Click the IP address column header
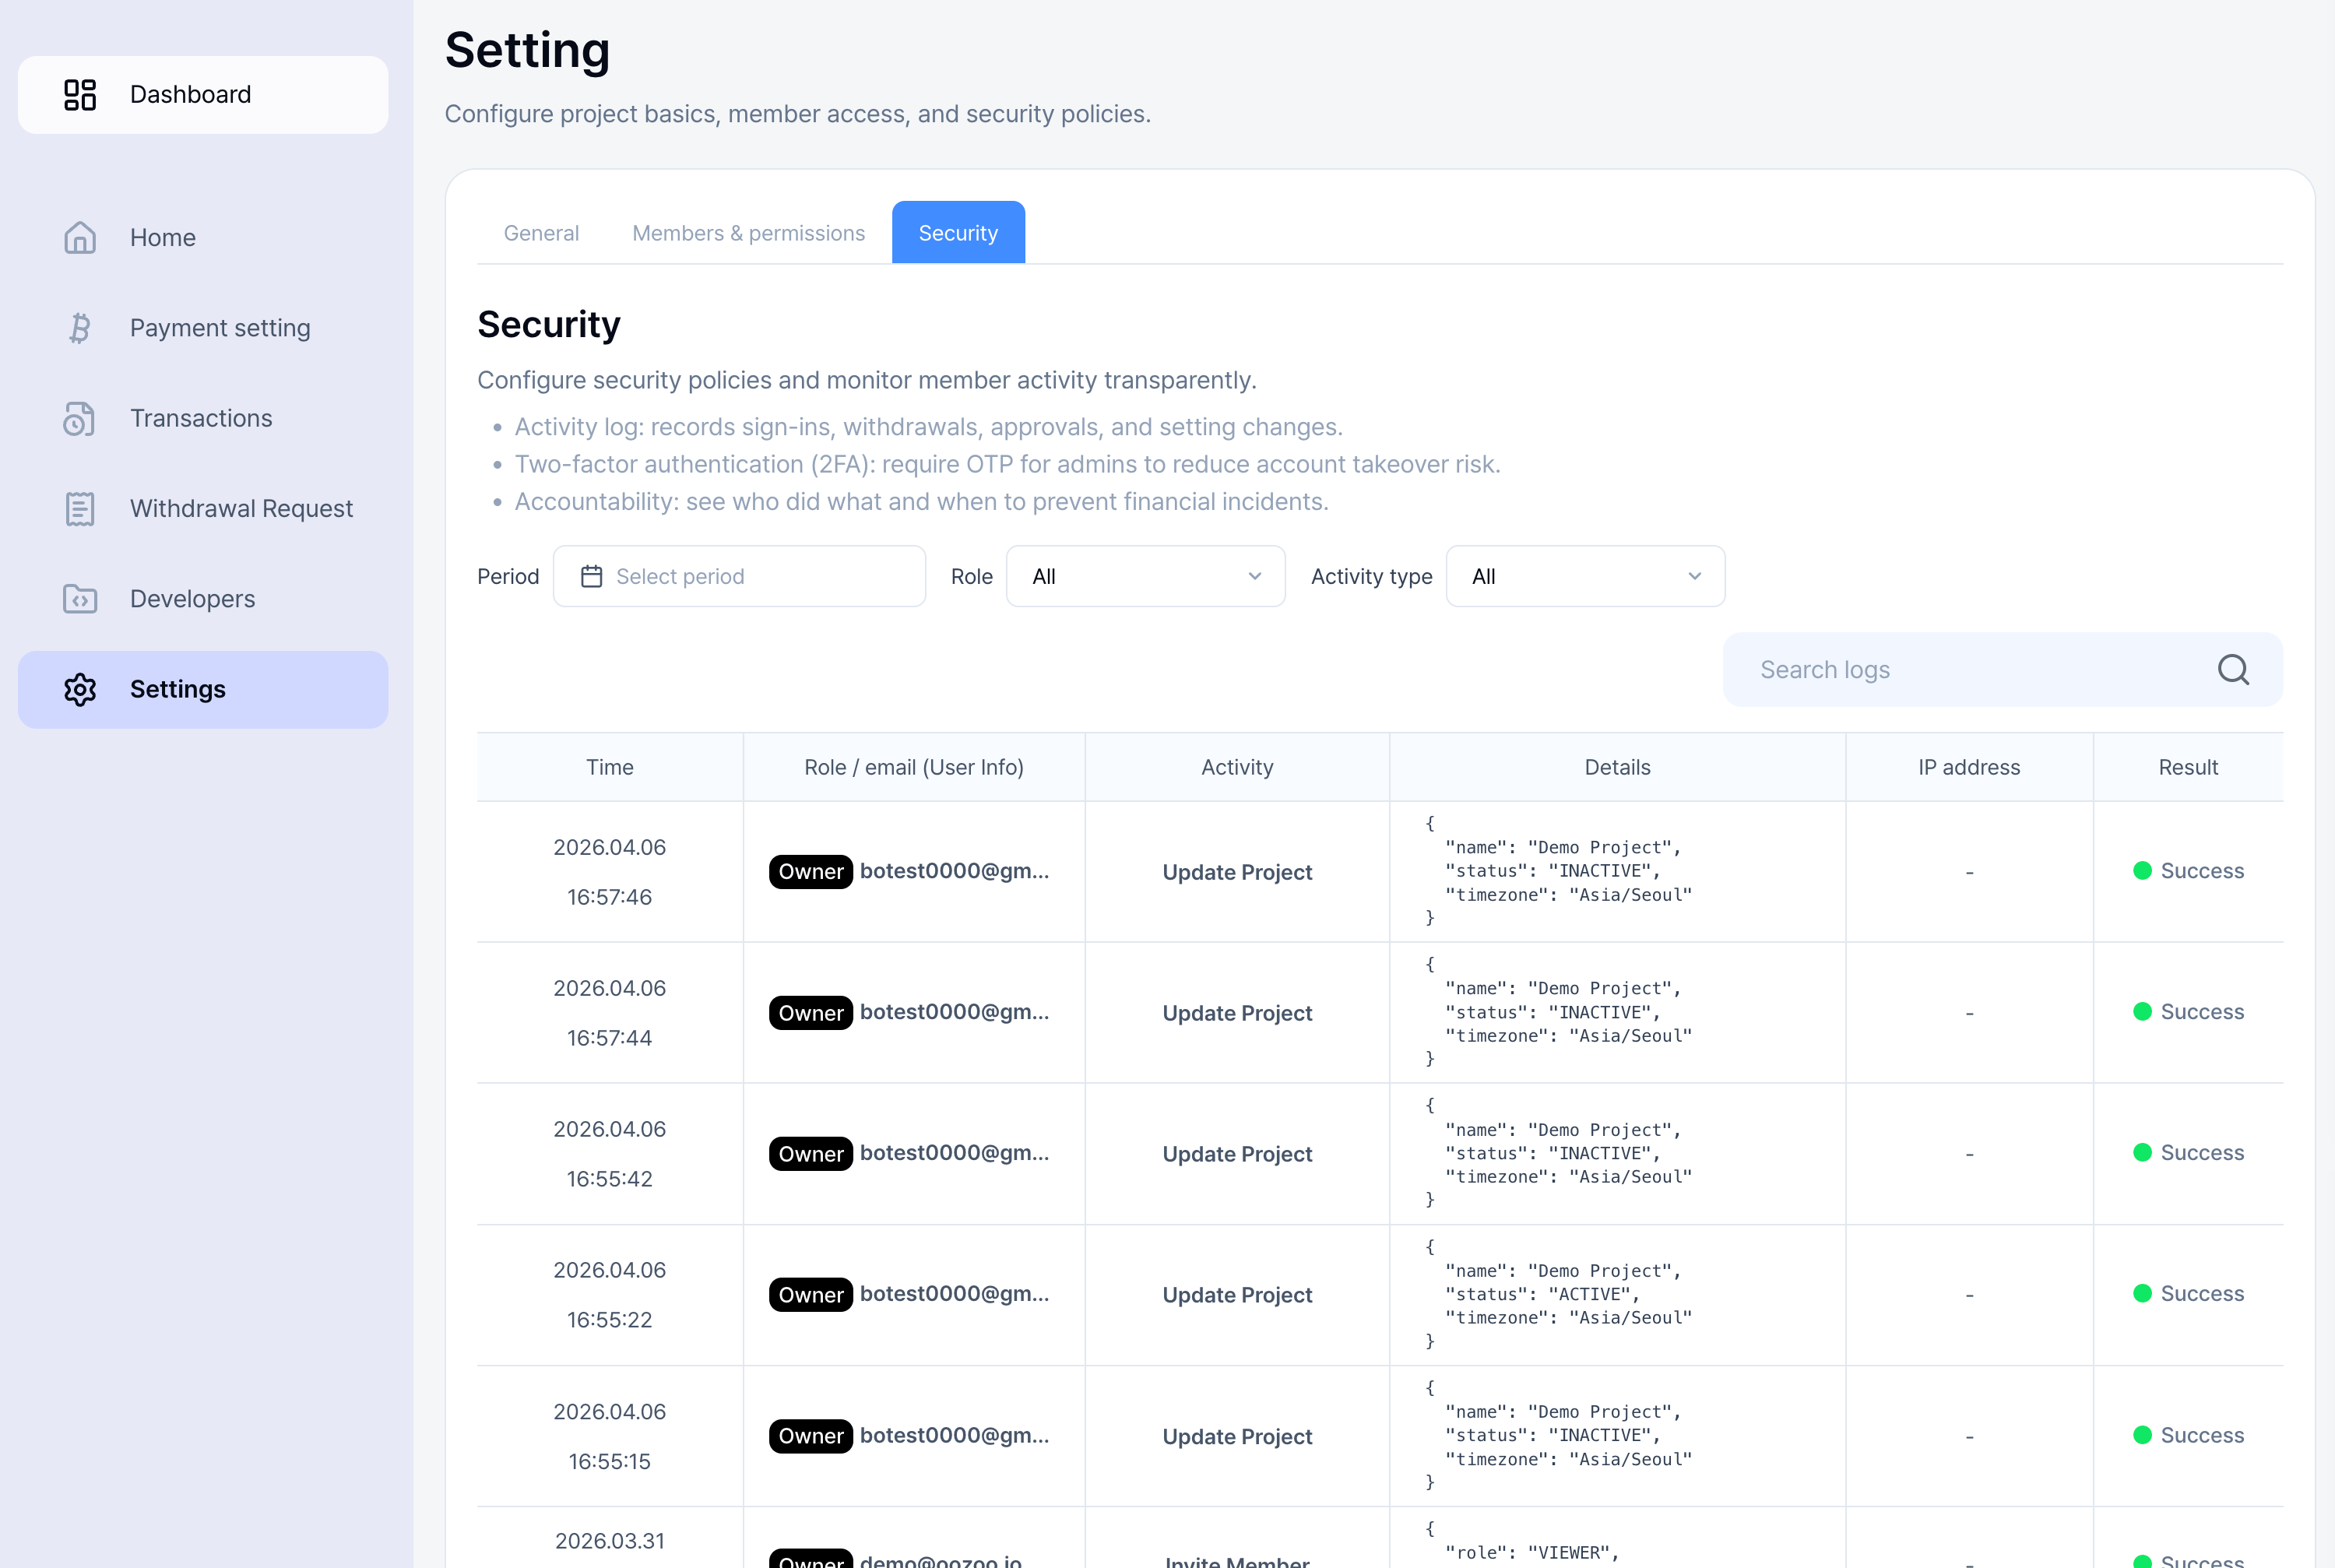Image resolution: width=2335 pixels, height=1568 pixels. [1969, 767]
